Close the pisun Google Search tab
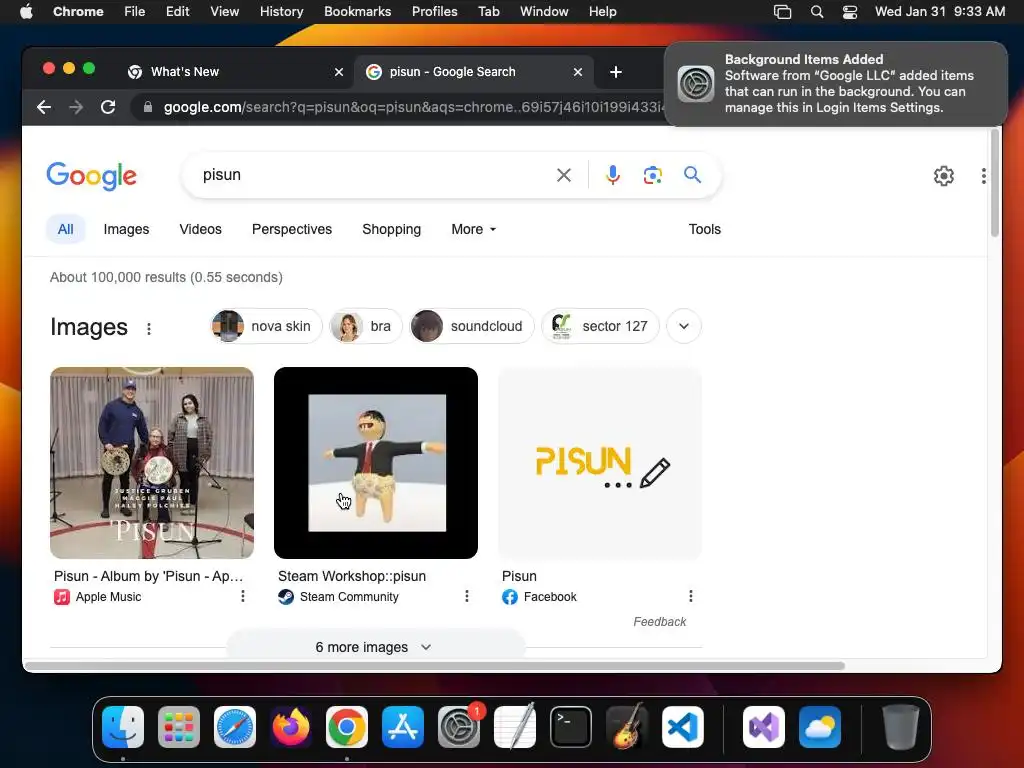1024x768 pixels. pyautogui.click(x=578, y=72)
